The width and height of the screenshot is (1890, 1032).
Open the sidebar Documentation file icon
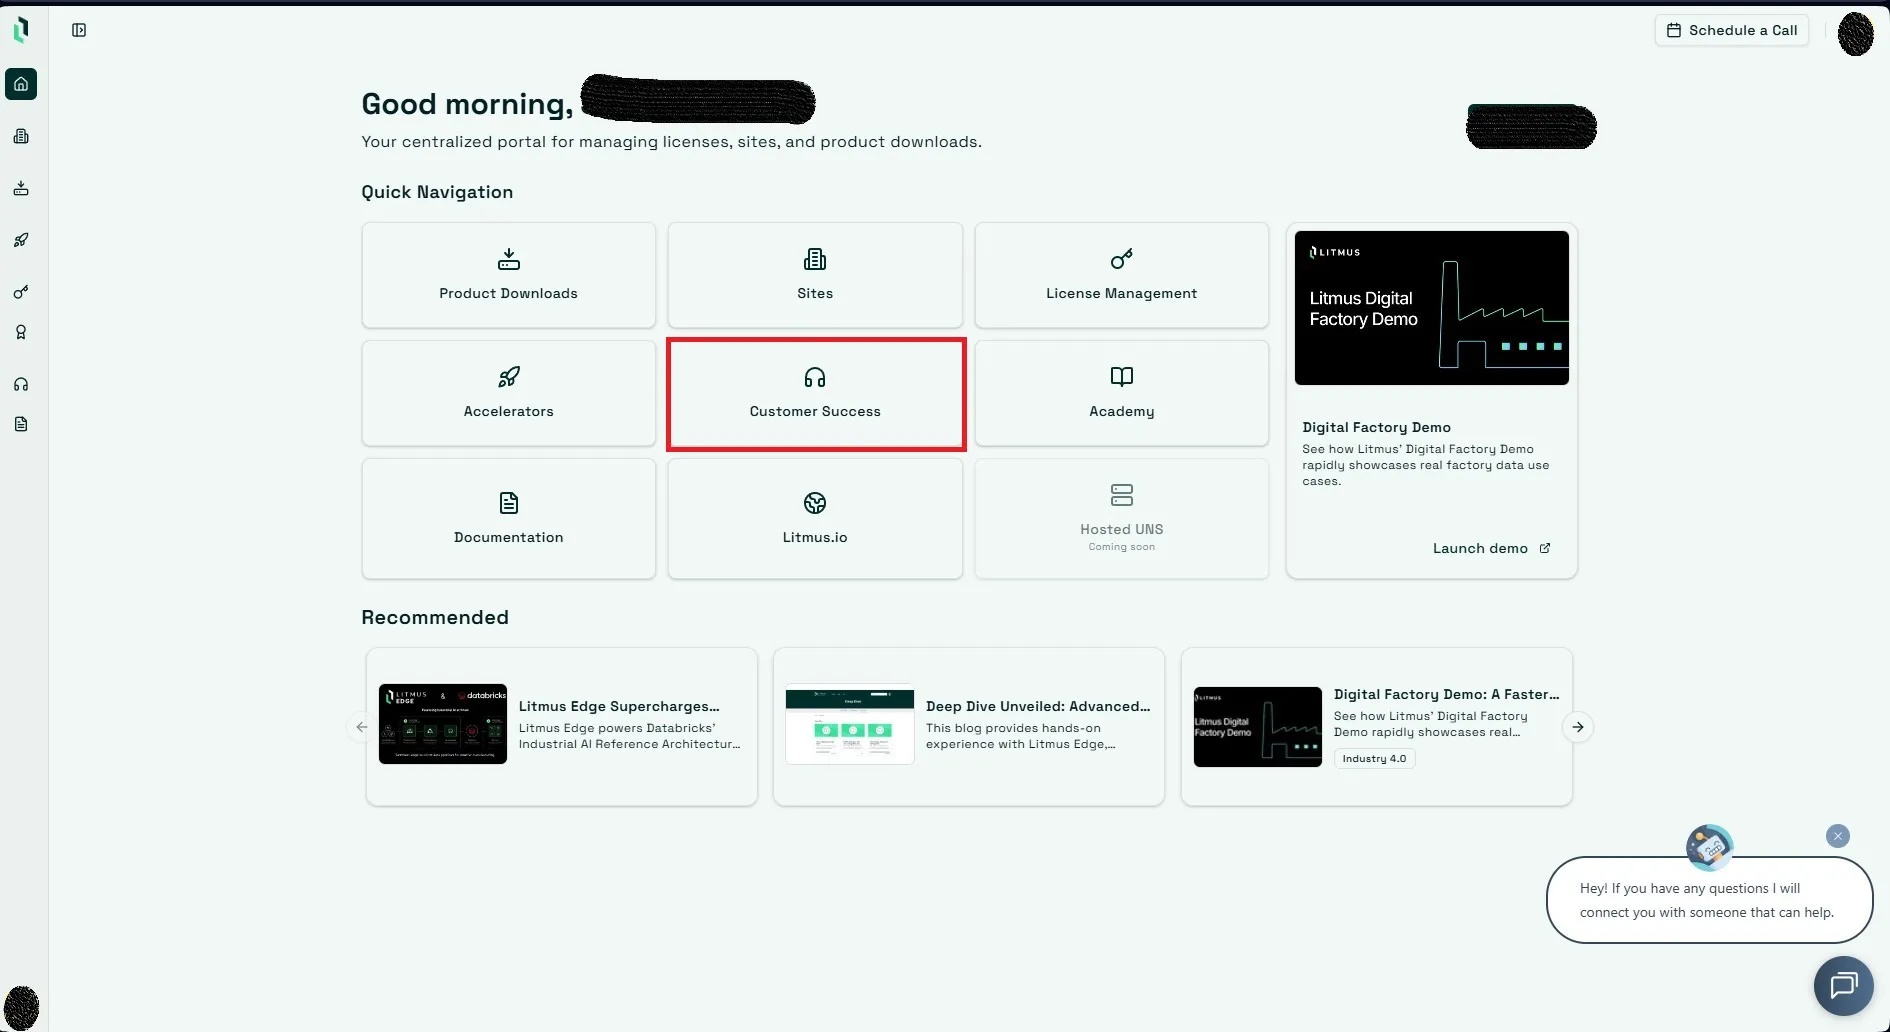pos(21,424)
